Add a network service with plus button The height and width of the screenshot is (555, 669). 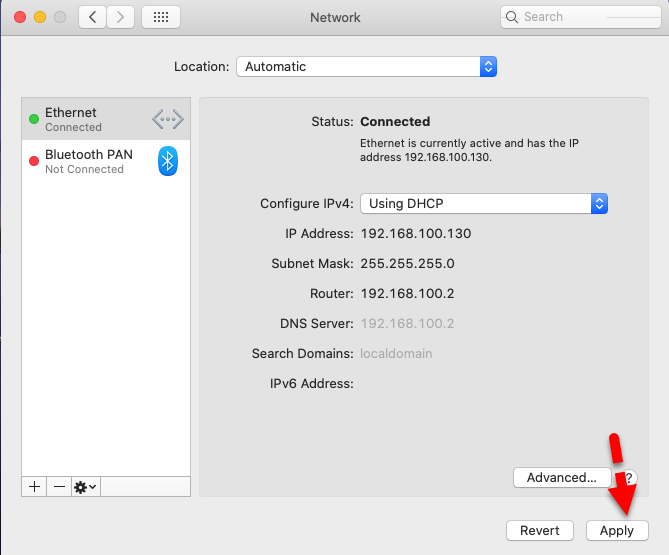(x=34, y=486)
